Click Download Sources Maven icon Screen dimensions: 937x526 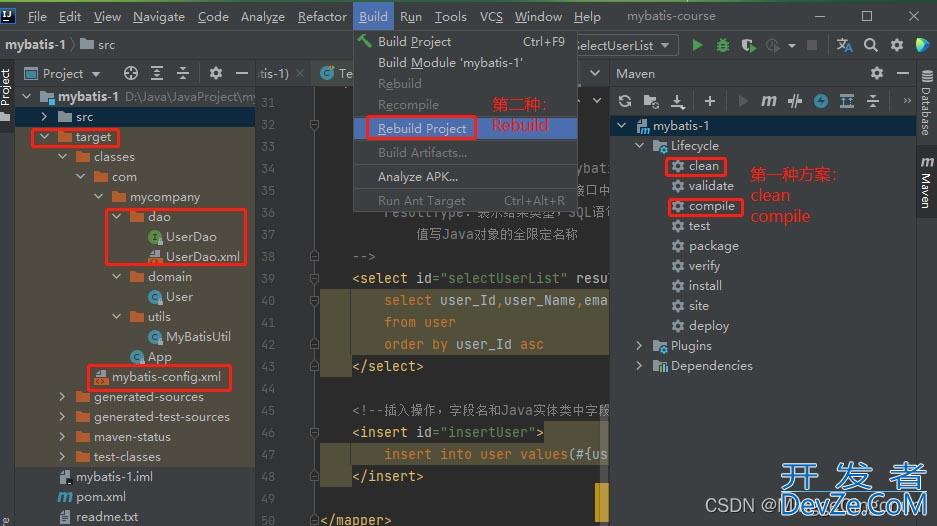pos(677,102)
